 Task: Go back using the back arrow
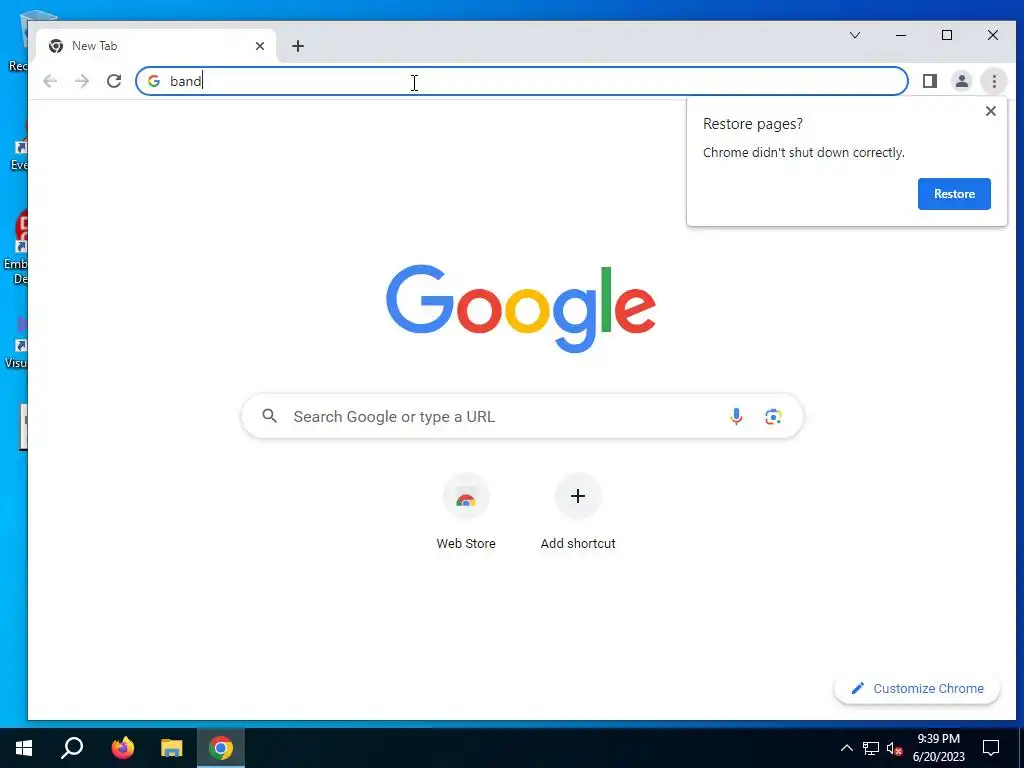coord(50,81)
